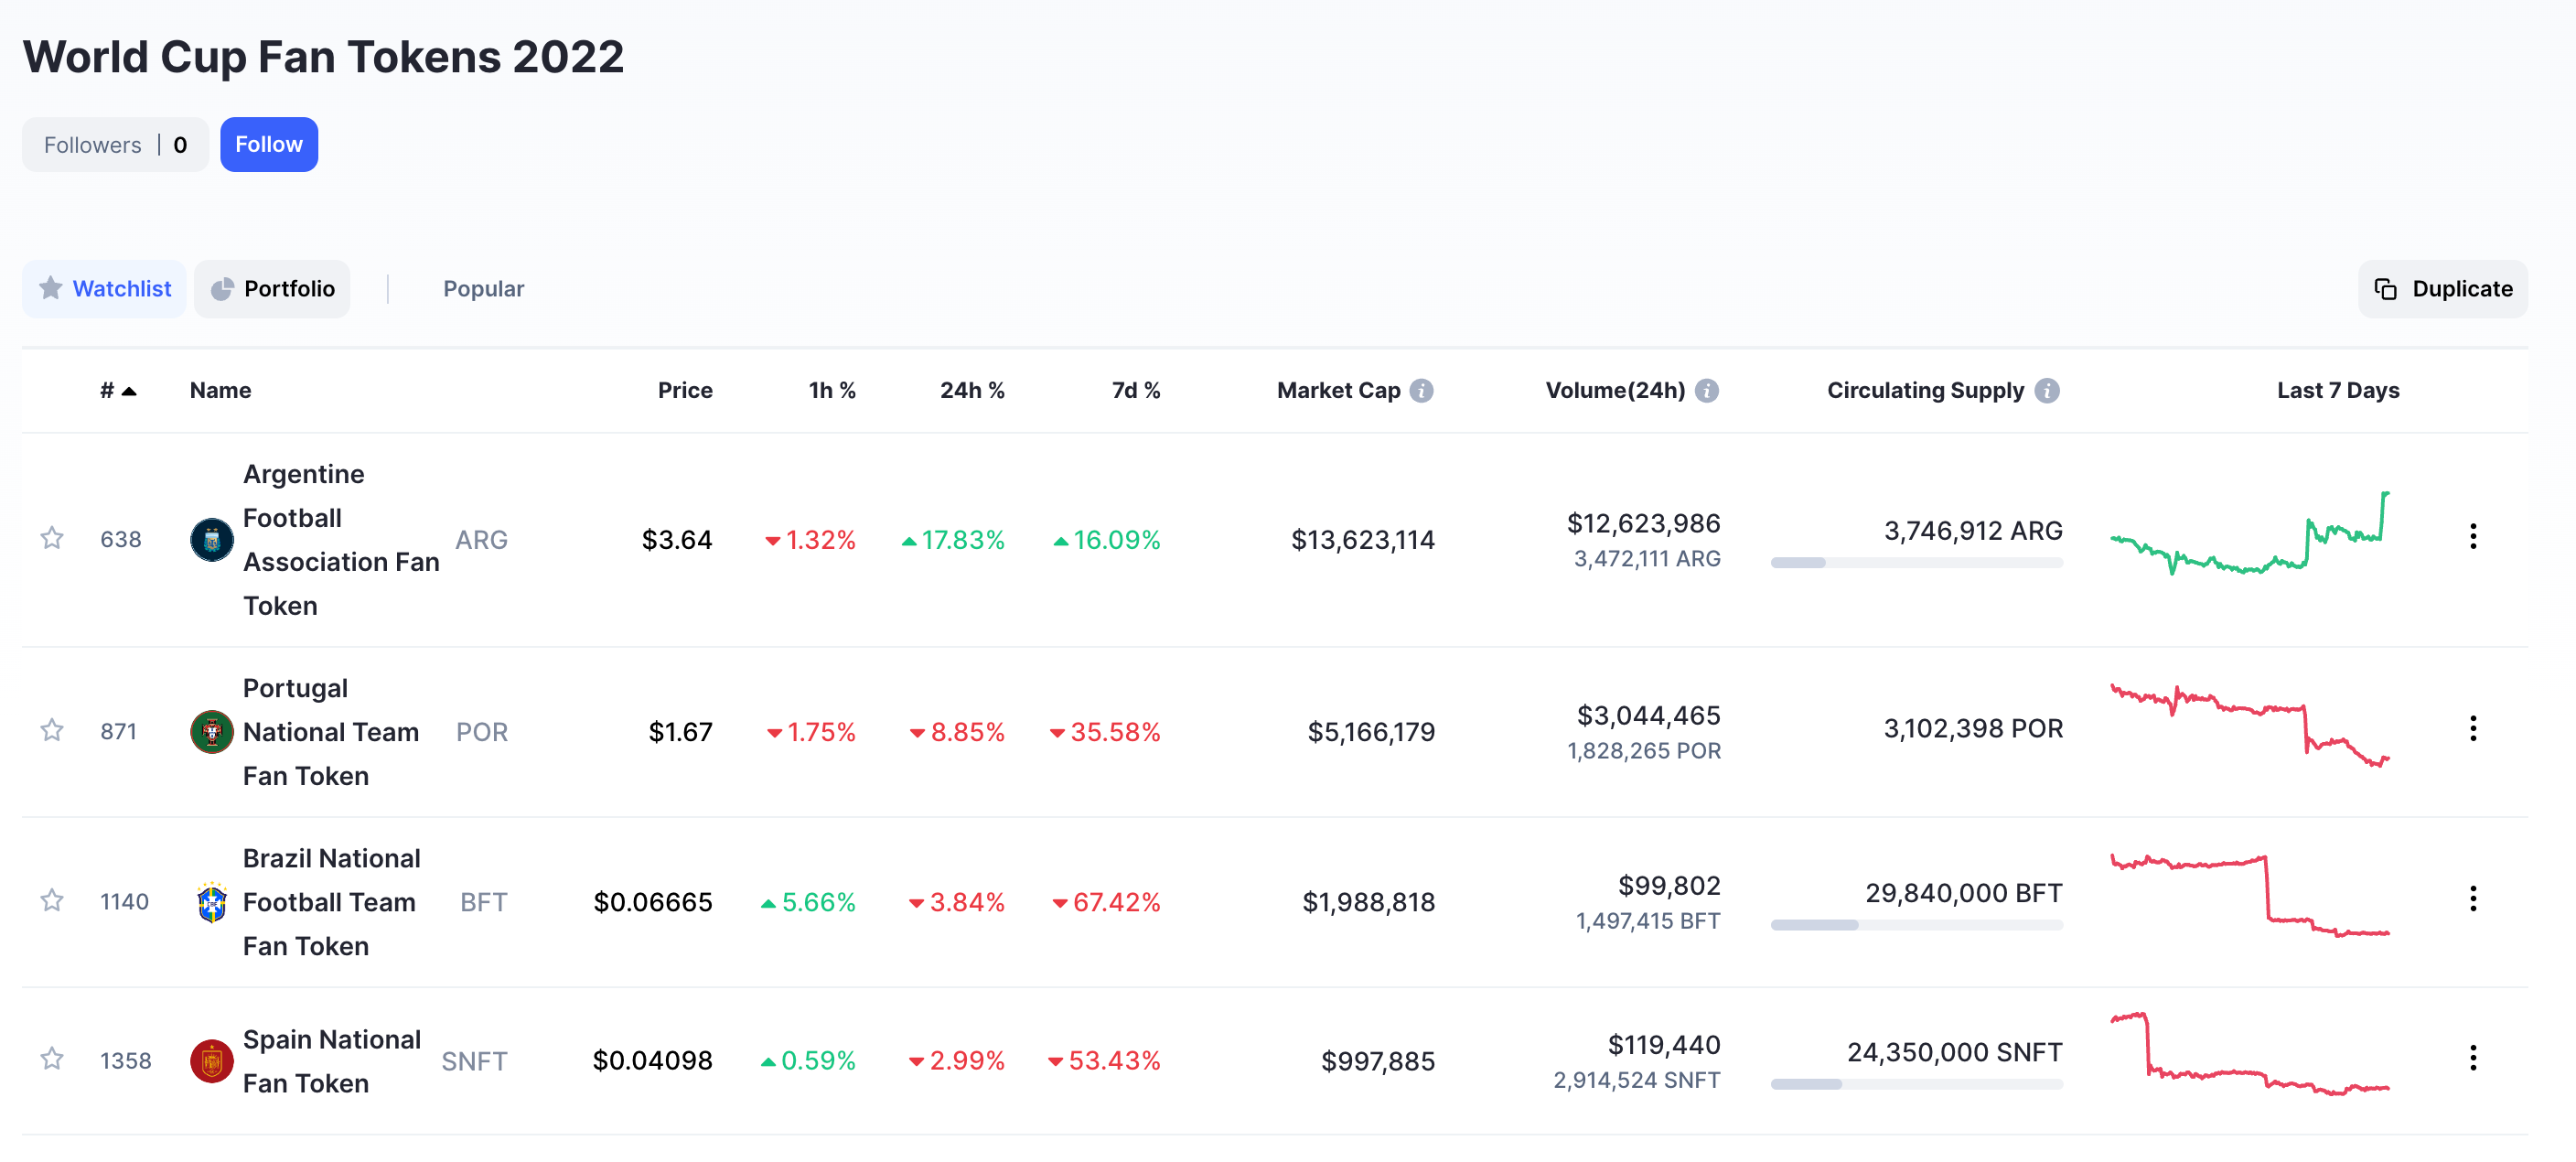The width and height of the screenshot is (2576, 1162).
Task: Click the 3,102,398 POR supply value
Action: tap(1973, 728)
